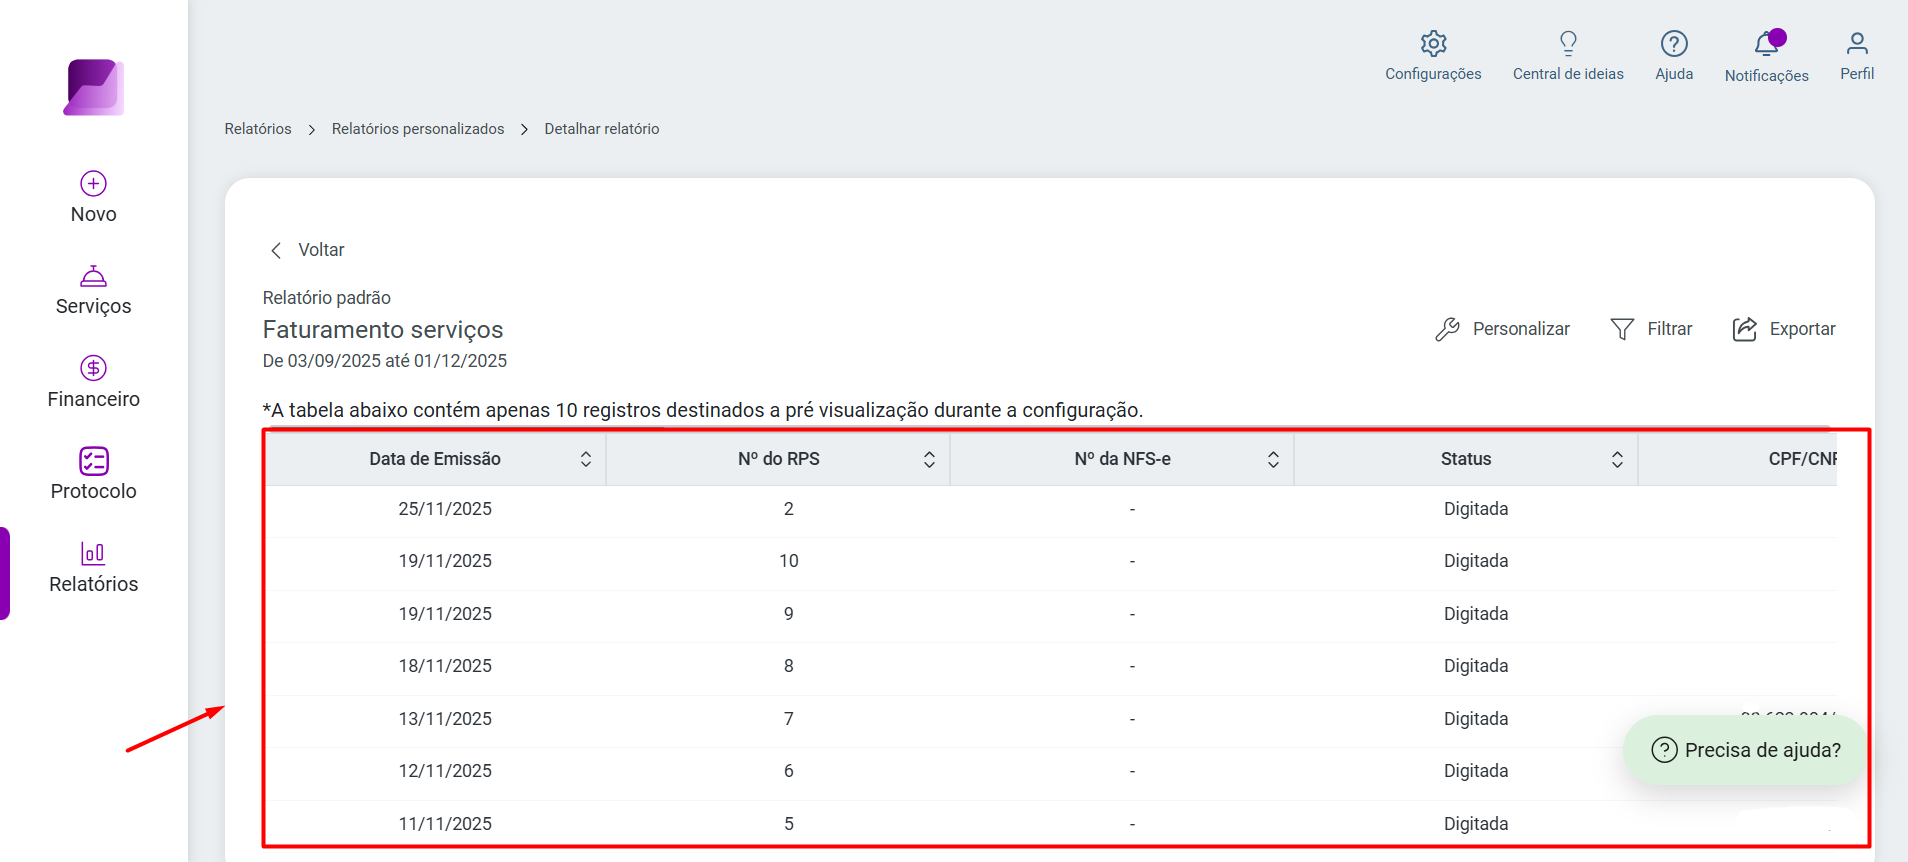Click the Status column header

tap(1466, 459)
